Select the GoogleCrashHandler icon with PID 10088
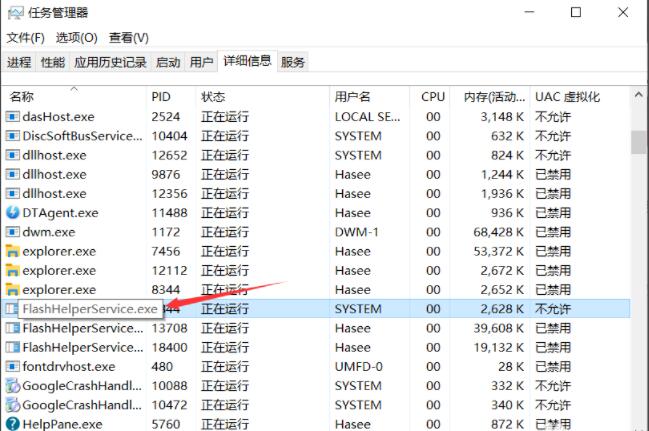The image size is (649, 431). click(13, 385)
